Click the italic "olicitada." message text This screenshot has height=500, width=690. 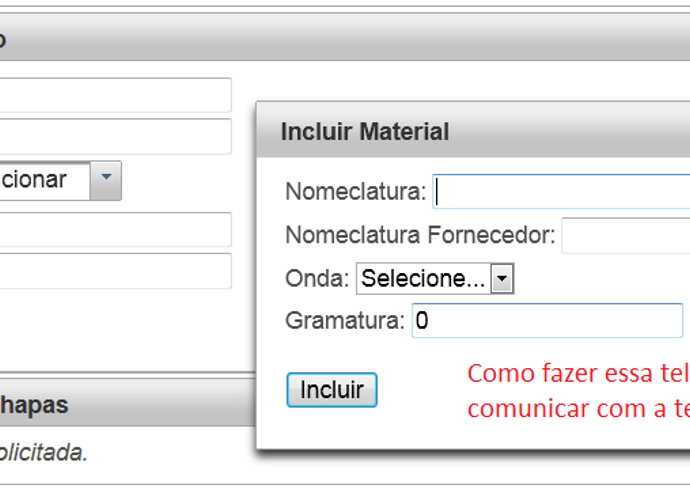[43, 452]
